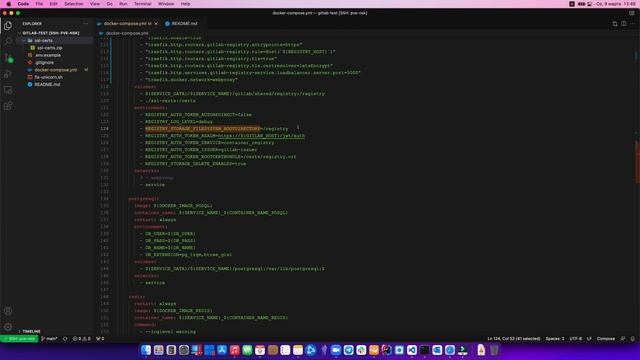This screenshot has height=360, width=640.
Task: Open the Explorer view in the activity bar
Action: click(8, 25)
